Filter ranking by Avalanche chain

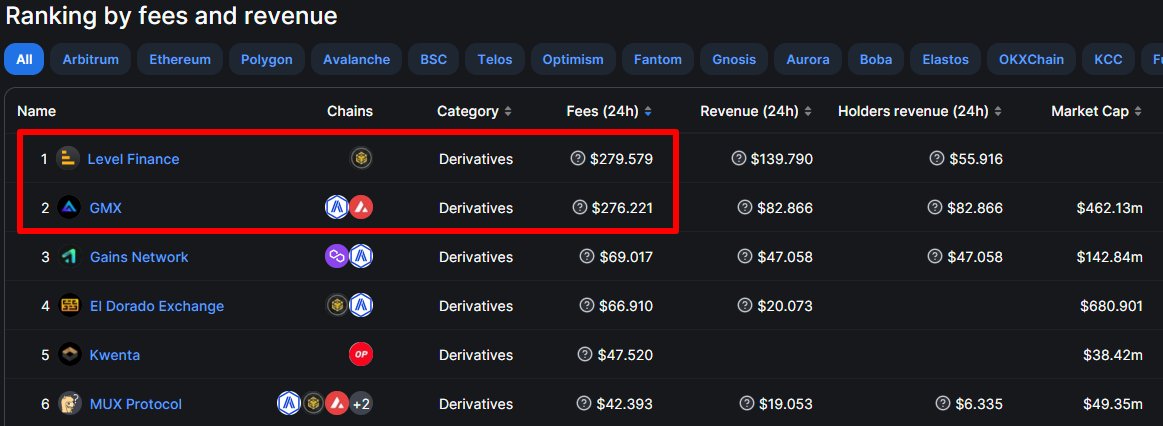point(356,59)
